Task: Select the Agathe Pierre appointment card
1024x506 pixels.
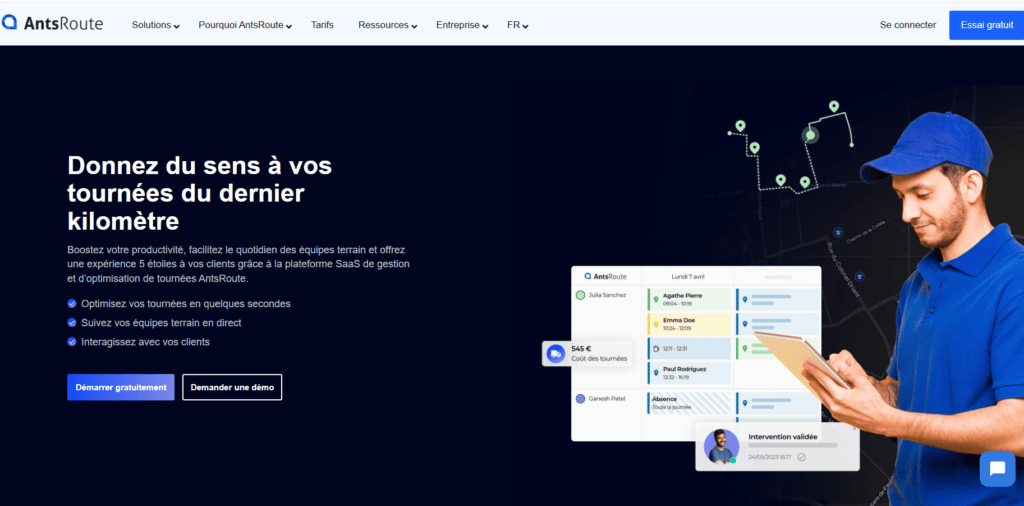Action: click(689, 299)
